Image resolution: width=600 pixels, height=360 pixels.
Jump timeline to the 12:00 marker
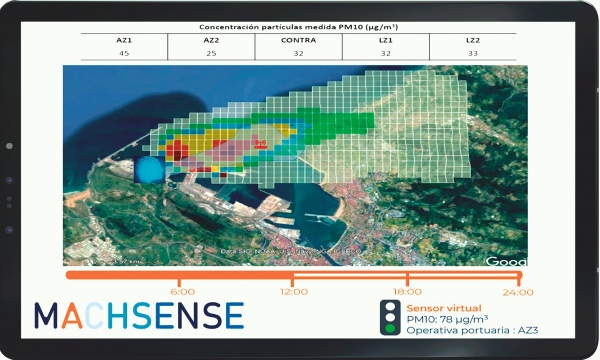click(294, 292)
